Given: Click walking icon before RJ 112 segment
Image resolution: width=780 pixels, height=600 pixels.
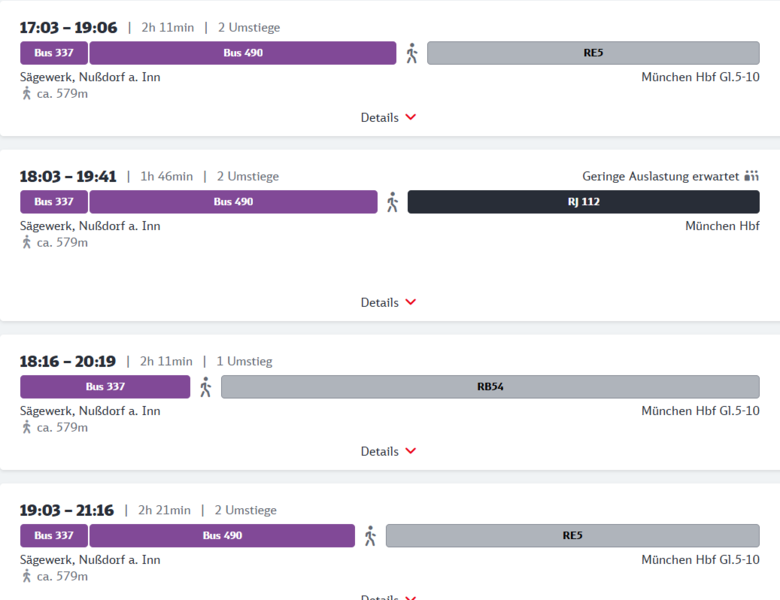Looking at the screenshot, I should click(x=392, y=202).
